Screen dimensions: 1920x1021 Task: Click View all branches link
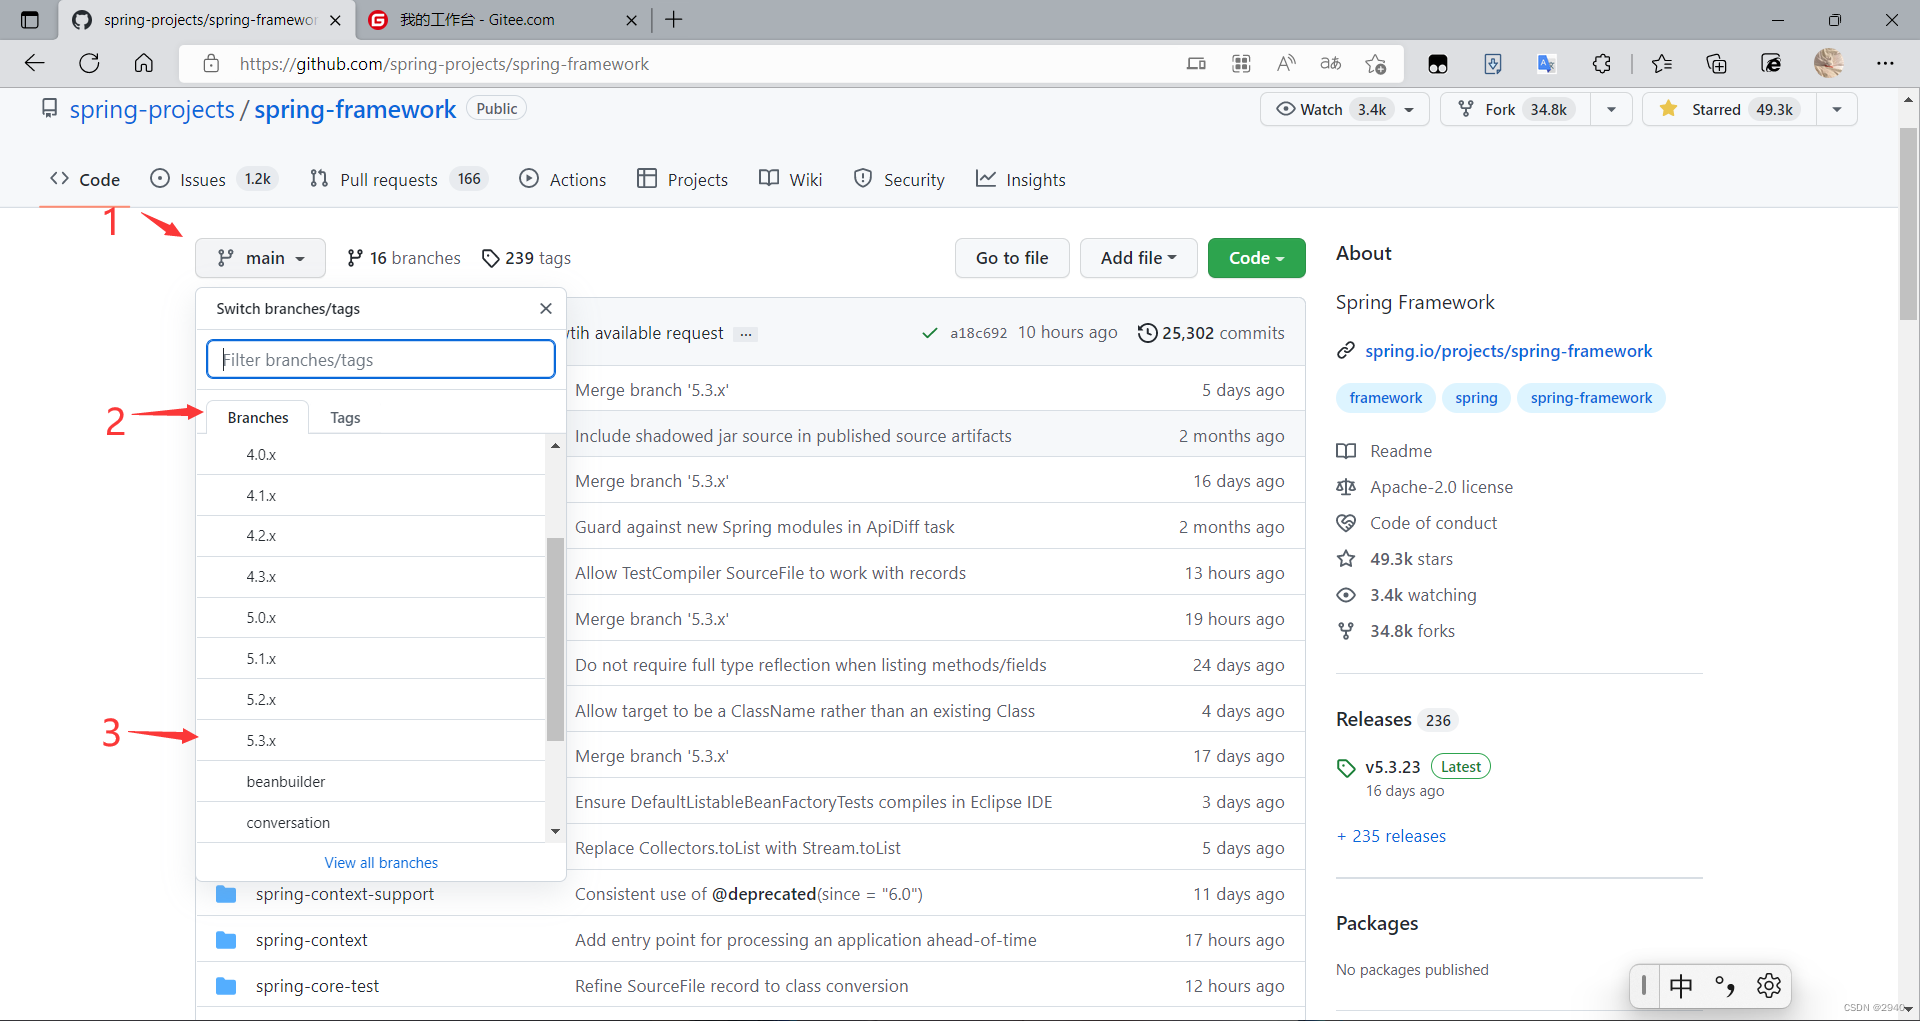pyautogui.click(x=381, y=862)
